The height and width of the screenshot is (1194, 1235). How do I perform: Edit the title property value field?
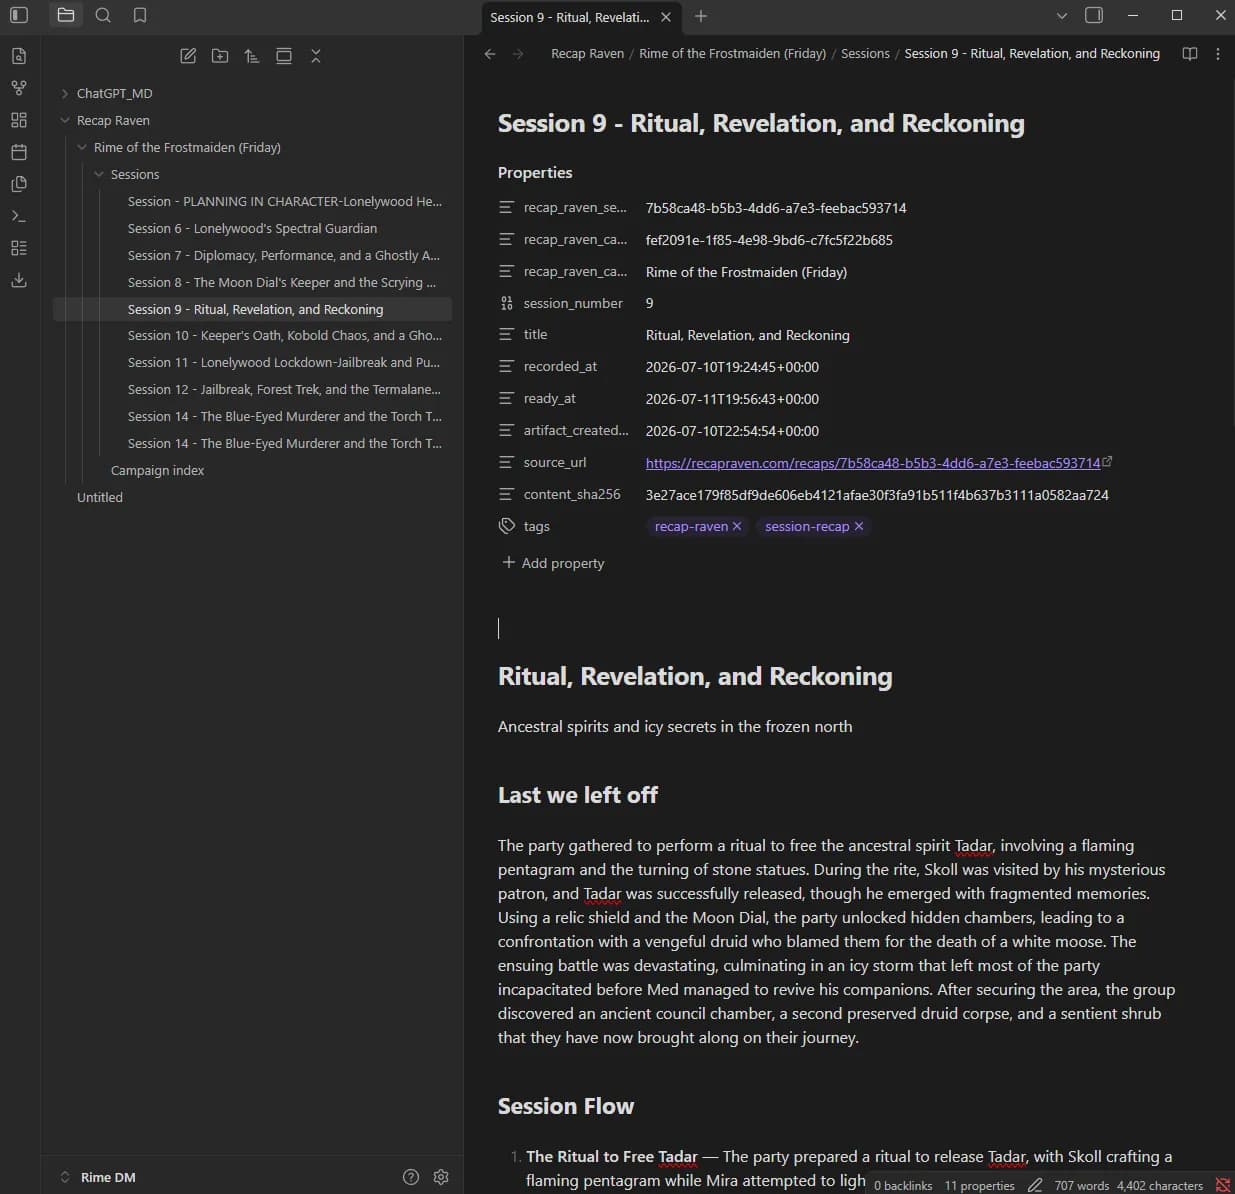748,335
